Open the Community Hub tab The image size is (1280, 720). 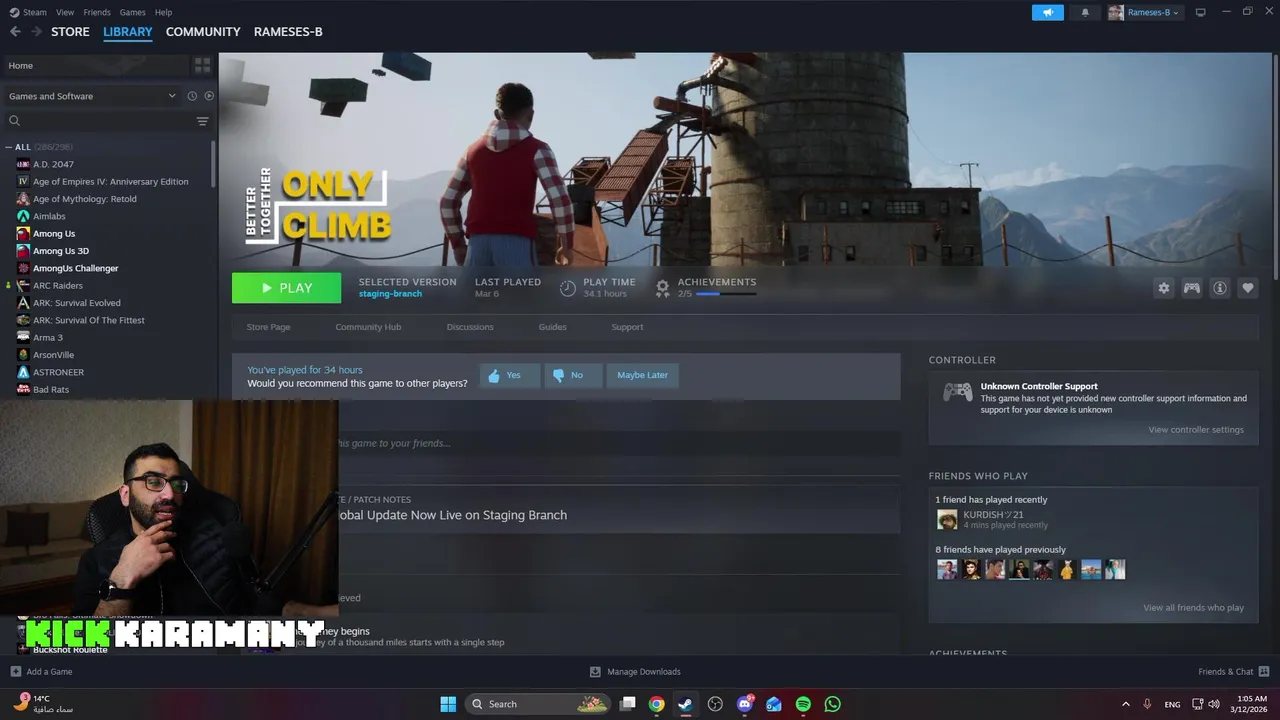tap(368, 327)
